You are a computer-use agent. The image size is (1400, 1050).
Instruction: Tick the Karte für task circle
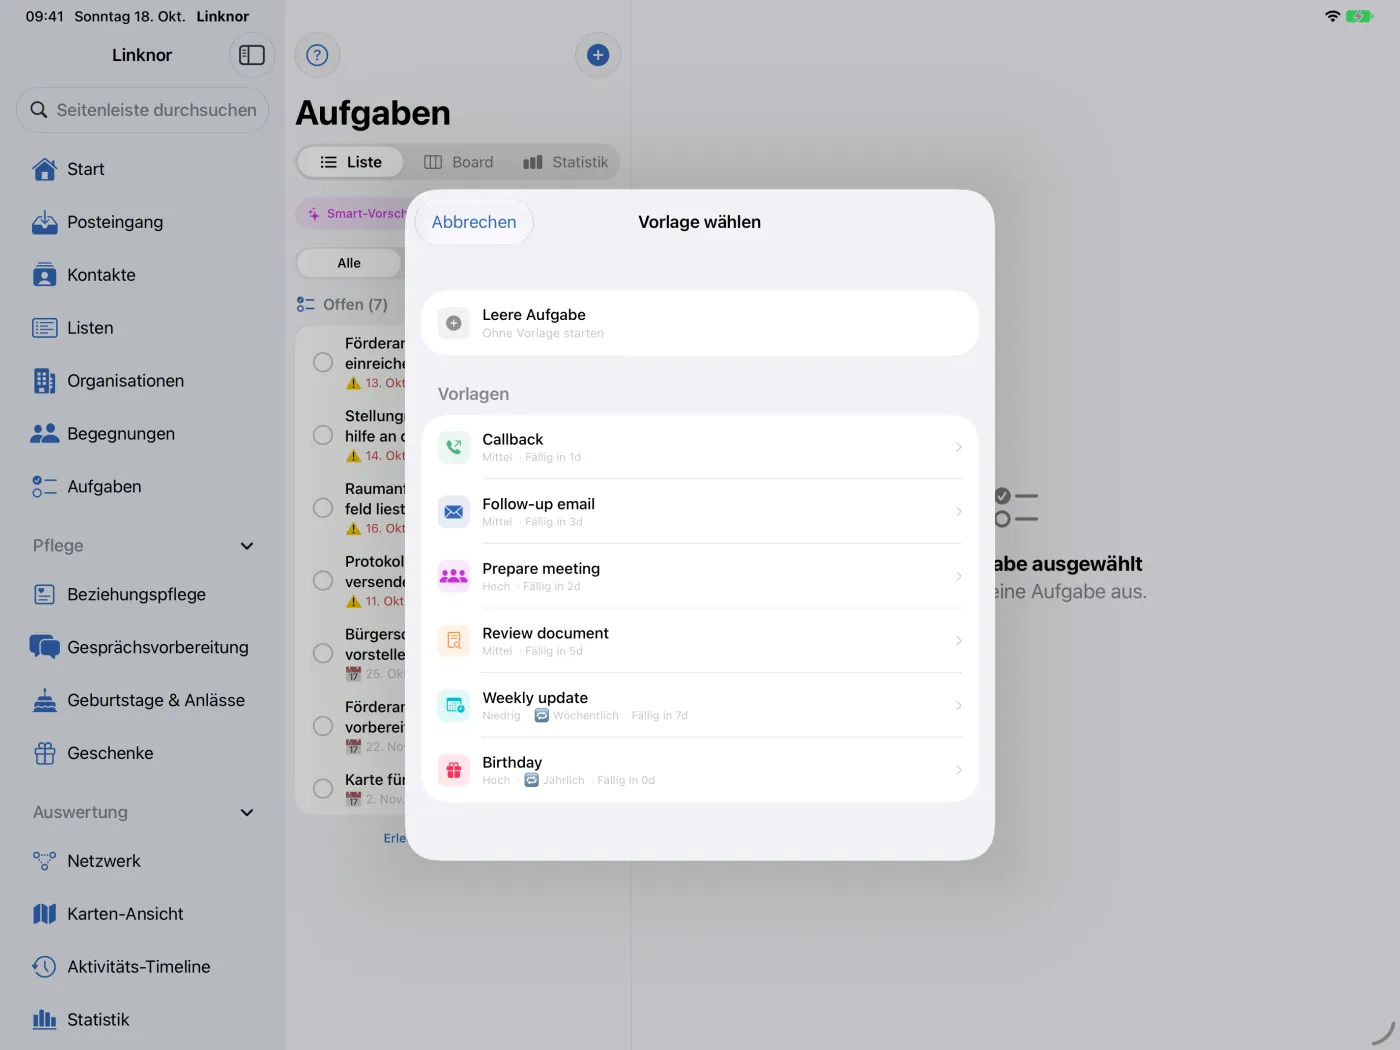pyautogui.click(x=323, y=788)
